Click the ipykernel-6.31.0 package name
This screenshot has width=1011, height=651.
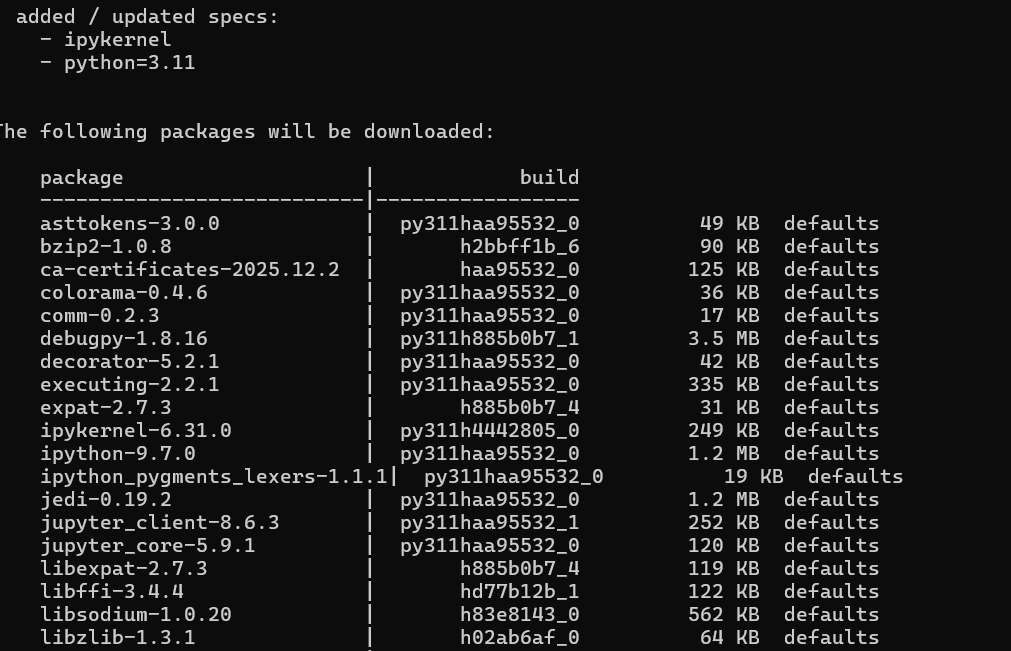pos(135,430)
